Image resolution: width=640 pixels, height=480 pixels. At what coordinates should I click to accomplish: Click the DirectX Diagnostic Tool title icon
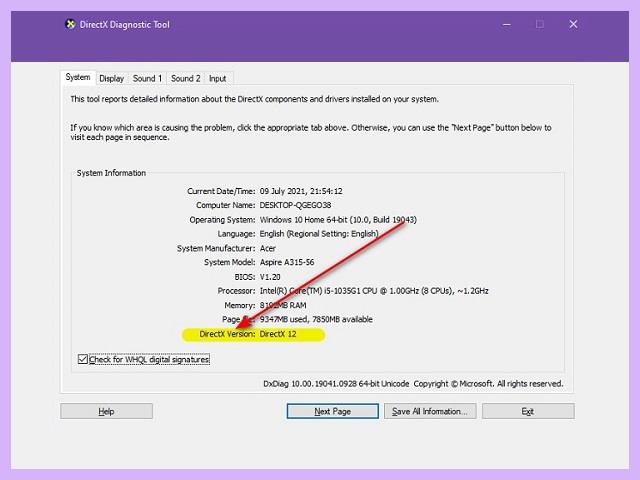70,24
